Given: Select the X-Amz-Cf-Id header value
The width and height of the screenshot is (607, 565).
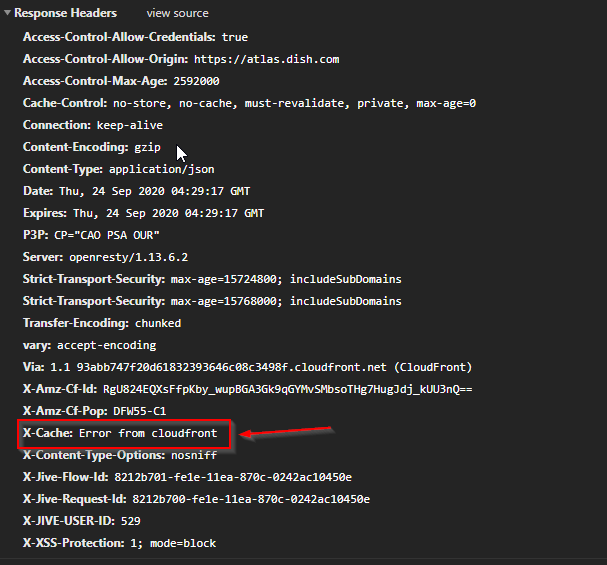Looking at the screenshot, I should [x=287, y=389].
